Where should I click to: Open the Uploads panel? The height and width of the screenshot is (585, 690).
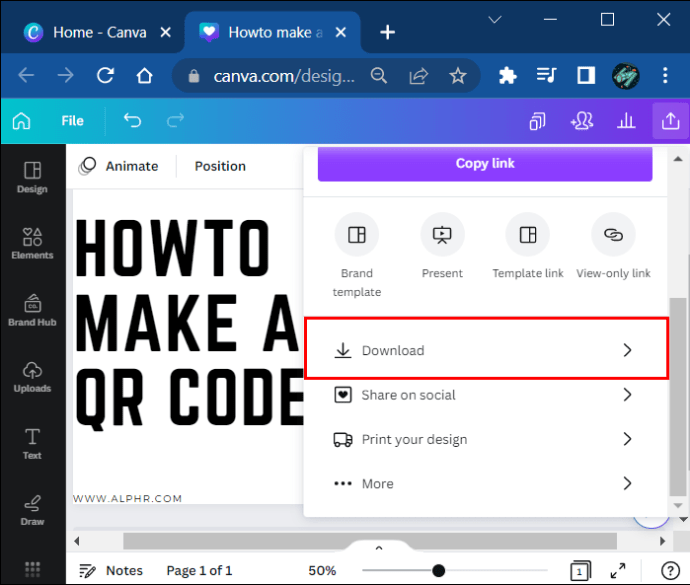[32, 377]
